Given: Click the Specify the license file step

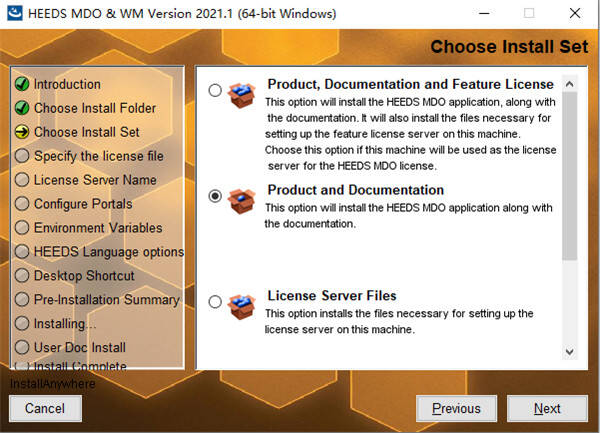Looking at the screenshot, I should pos(96,156).
